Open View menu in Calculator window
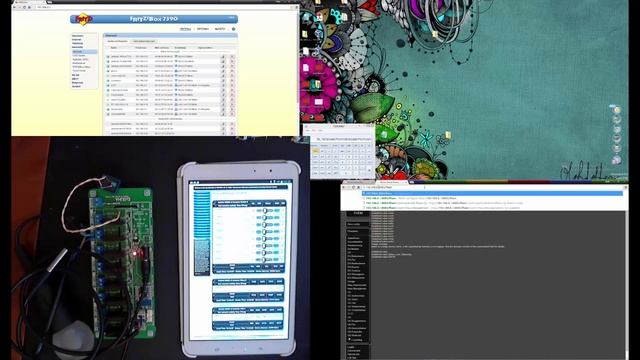 [308, 131]
